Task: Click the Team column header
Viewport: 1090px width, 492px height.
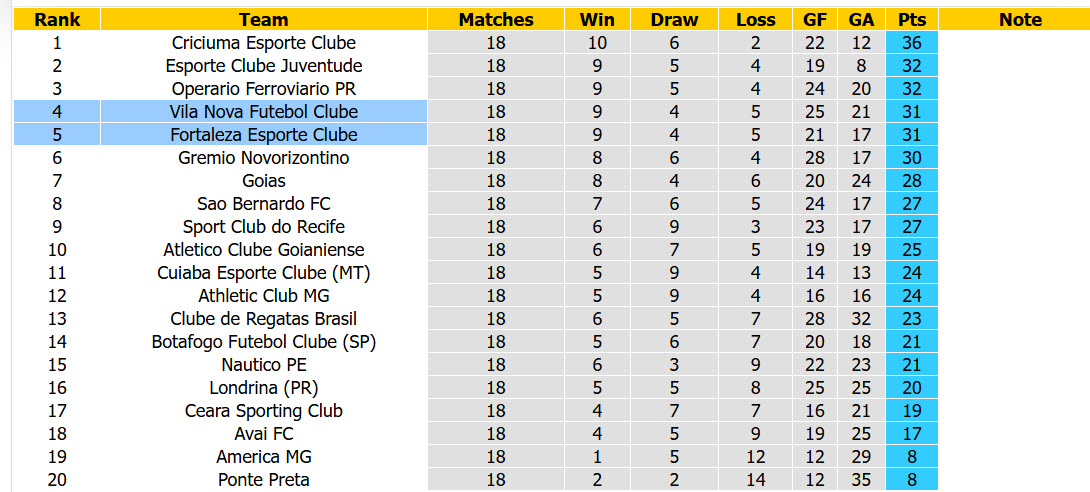Action: tap(264, 19)
